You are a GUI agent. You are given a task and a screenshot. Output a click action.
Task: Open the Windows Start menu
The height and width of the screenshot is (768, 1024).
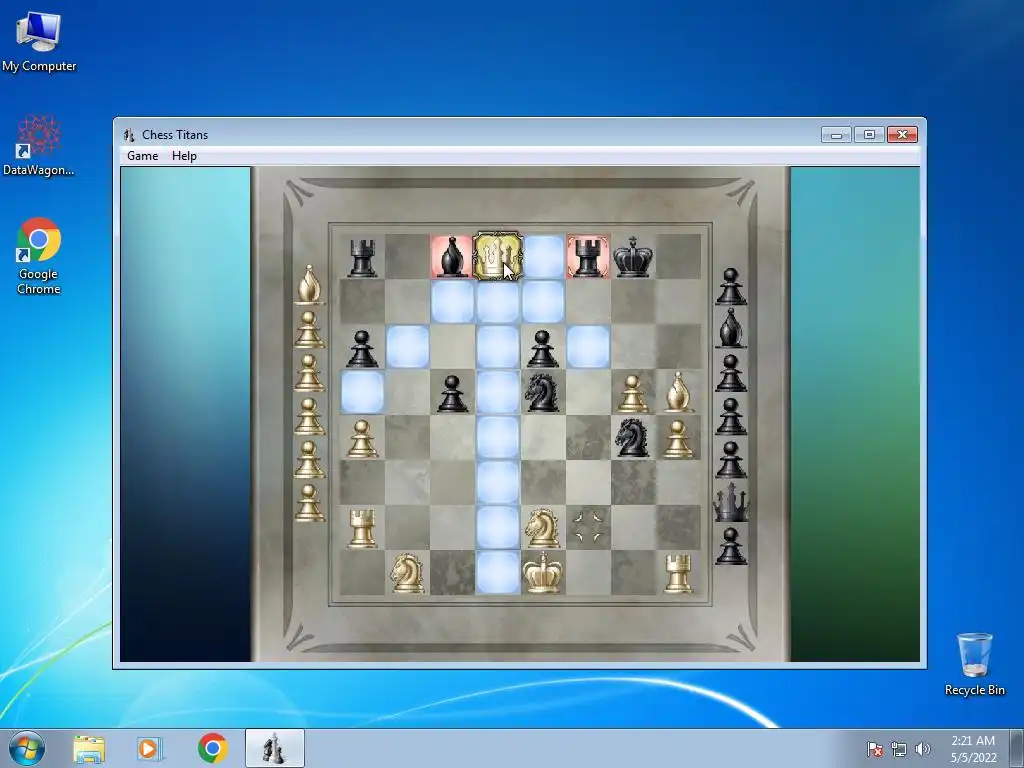[27, 748]
